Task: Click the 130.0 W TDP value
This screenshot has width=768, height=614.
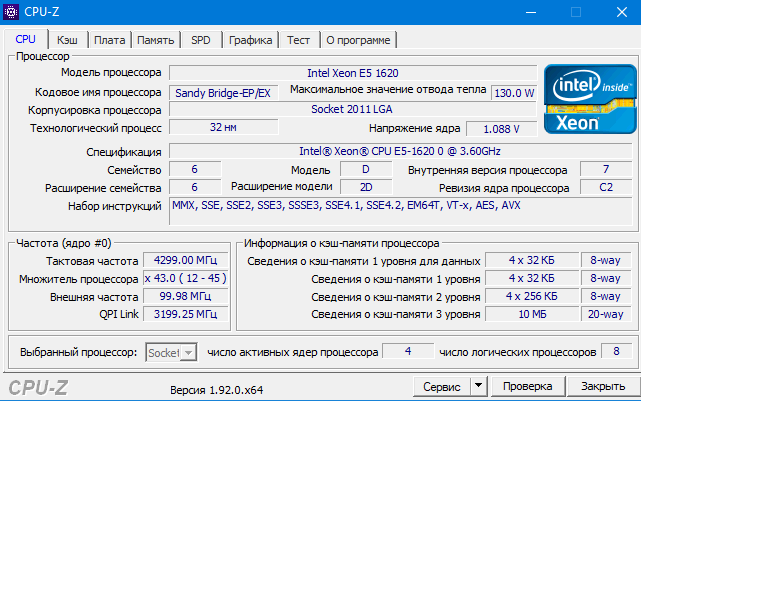Action: (514, 93)
